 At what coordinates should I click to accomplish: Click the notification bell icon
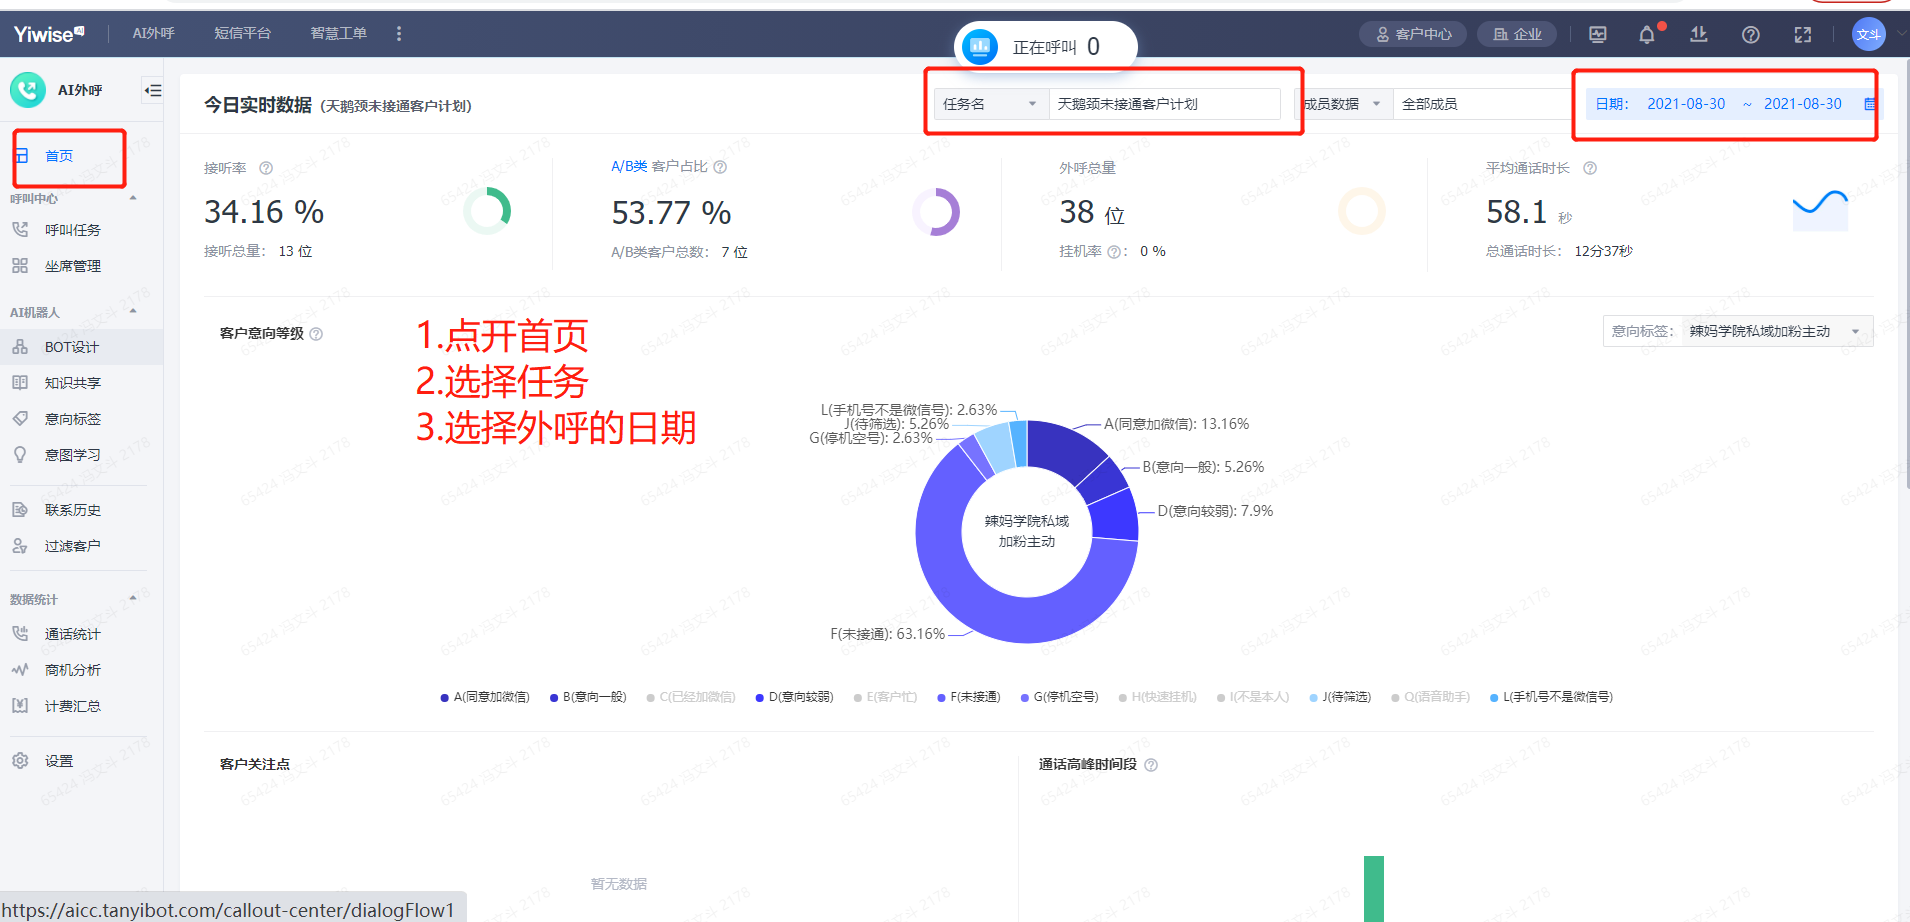(x=1646, y=35)
